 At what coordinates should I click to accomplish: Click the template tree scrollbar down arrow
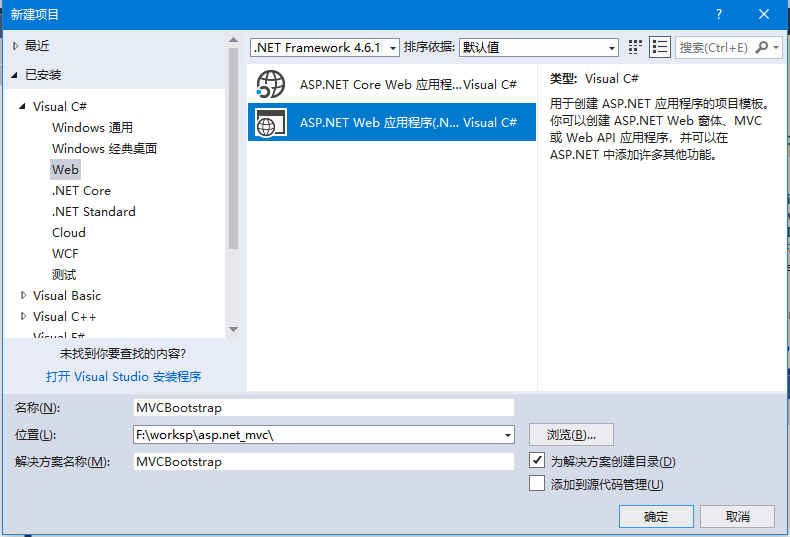(x=234, y=330)
